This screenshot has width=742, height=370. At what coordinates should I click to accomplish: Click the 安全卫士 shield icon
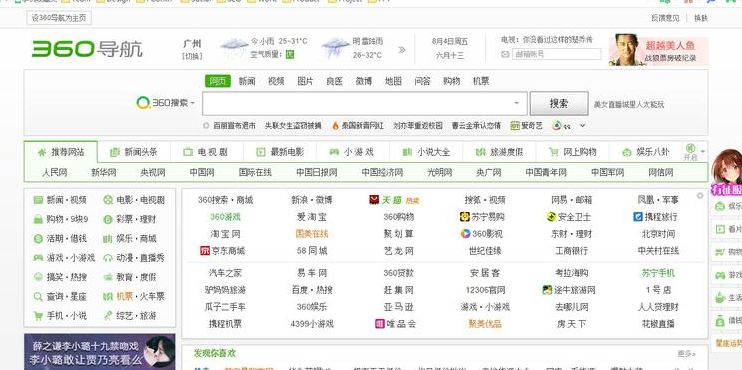click(551, 217)
